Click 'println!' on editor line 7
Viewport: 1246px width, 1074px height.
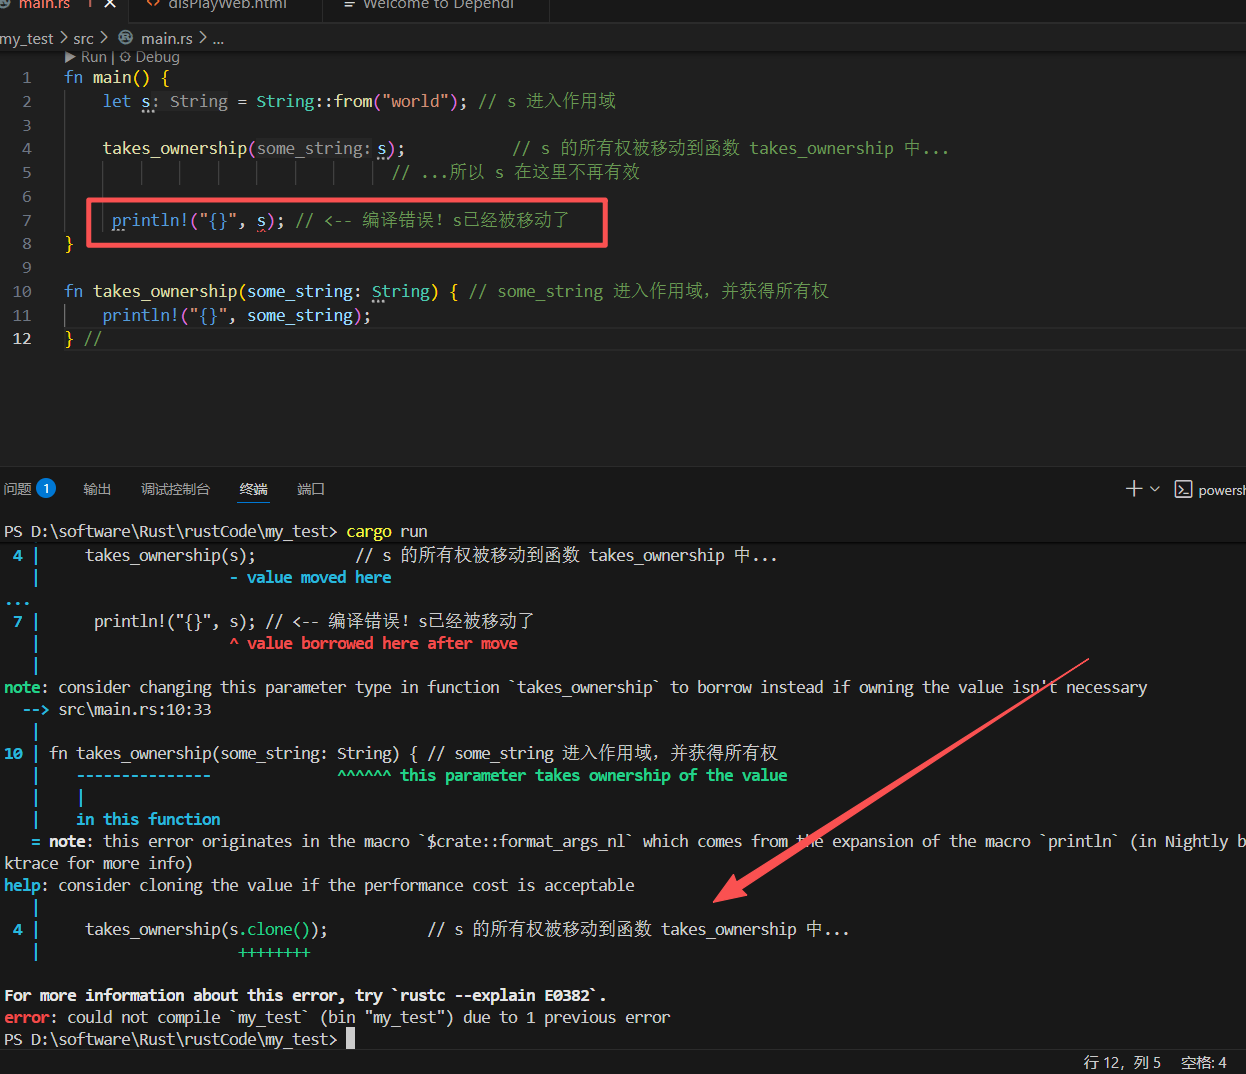[150, 220]
